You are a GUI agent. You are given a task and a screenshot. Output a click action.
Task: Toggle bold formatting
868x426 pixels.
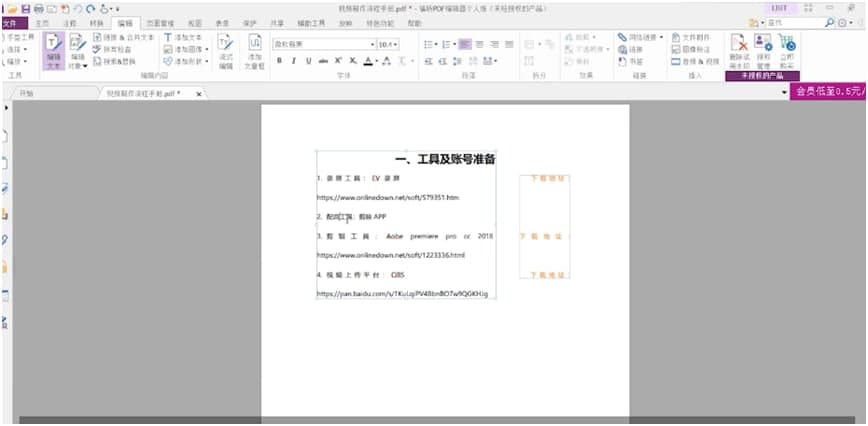tap(280, 61)
